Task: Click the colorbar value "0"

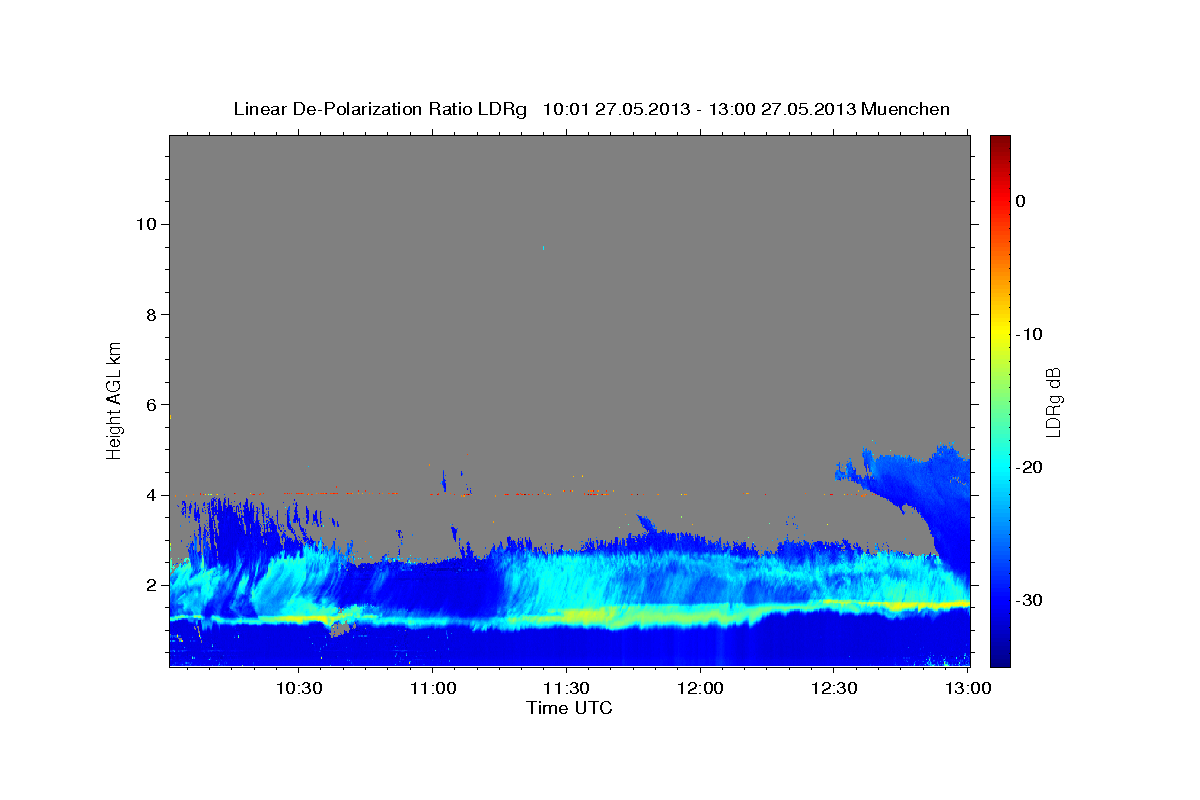Action: click(x=1020, y=201)
